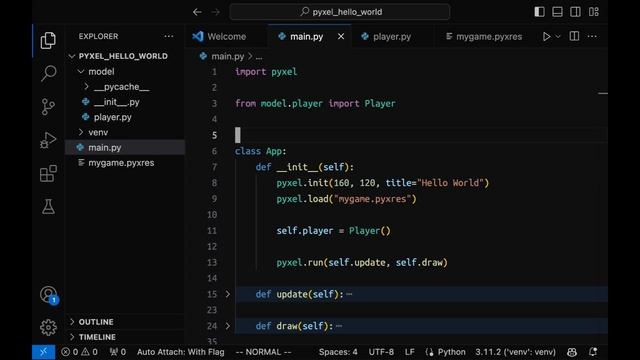640x360 pixels.
Task: Open the Extensions view
Action: [x=48, y=174]
